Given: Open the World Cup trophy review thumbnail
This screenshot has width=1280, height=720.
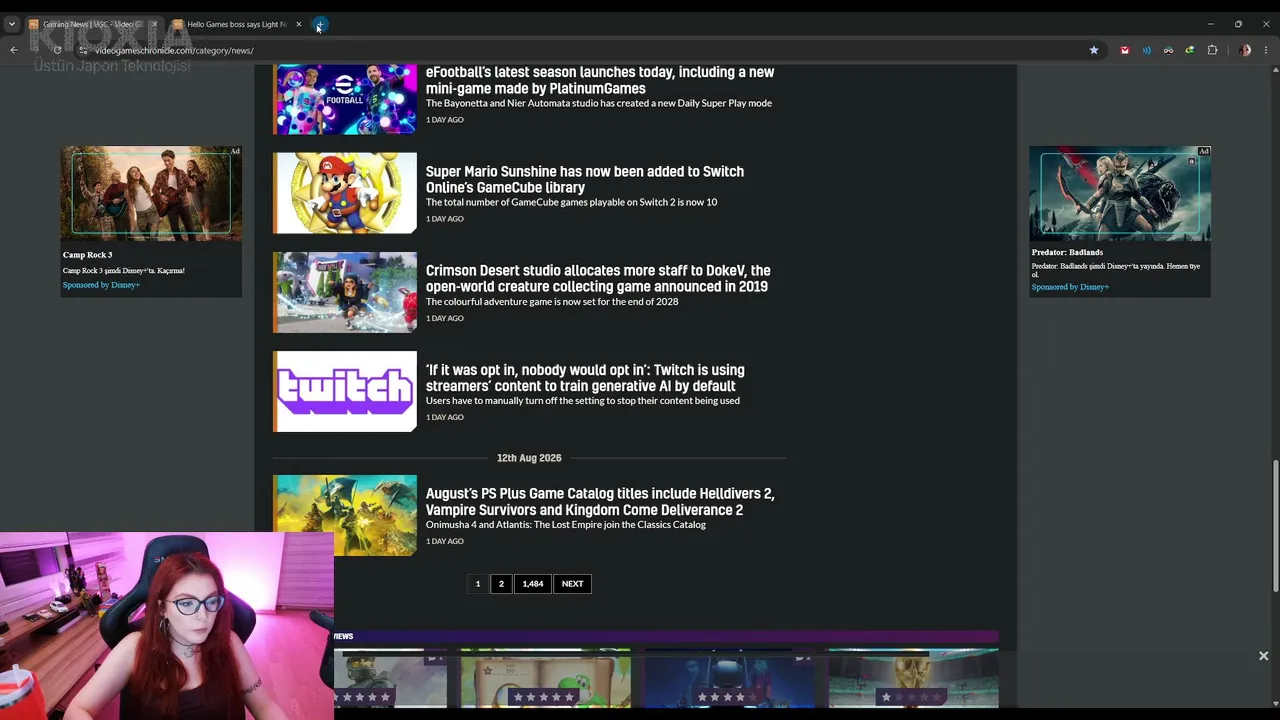Looking at the screenshot, I should (x=913, y=678).
